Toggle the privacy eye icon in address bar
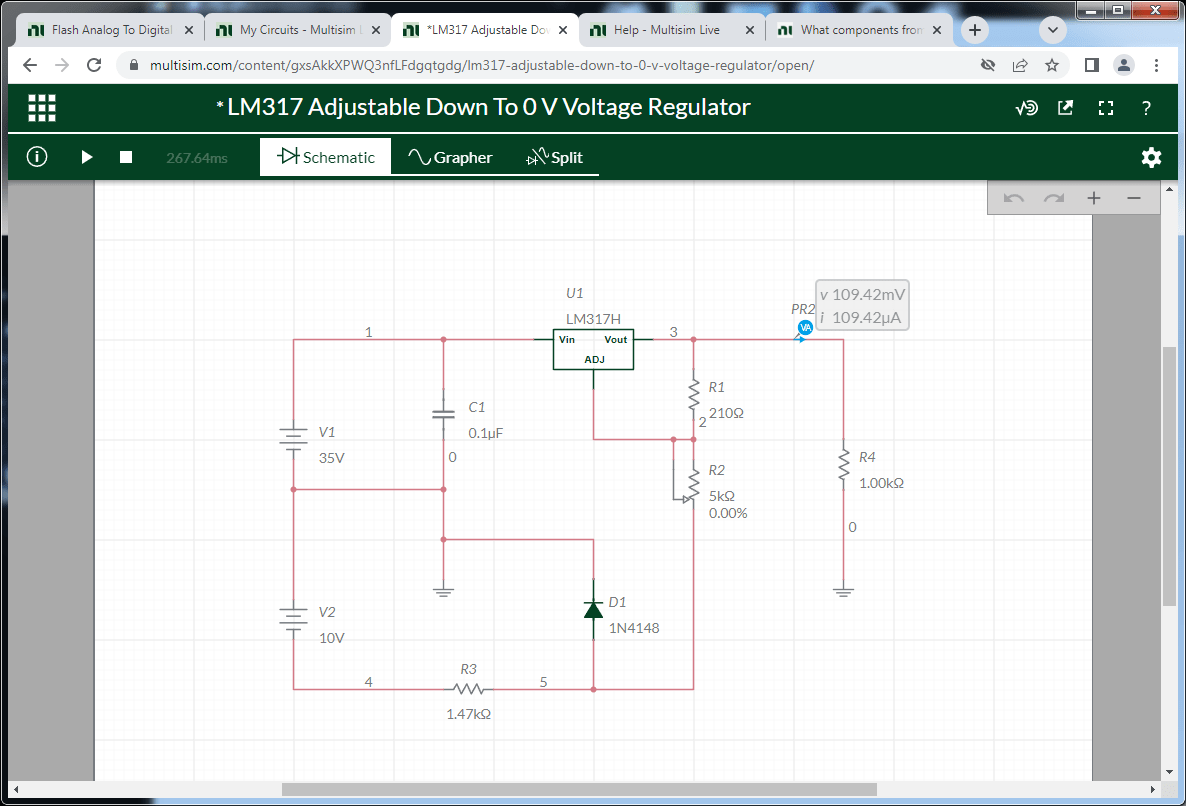This screenshot has height=806, width=1186. pyautogui.click(x=987, y=64)
